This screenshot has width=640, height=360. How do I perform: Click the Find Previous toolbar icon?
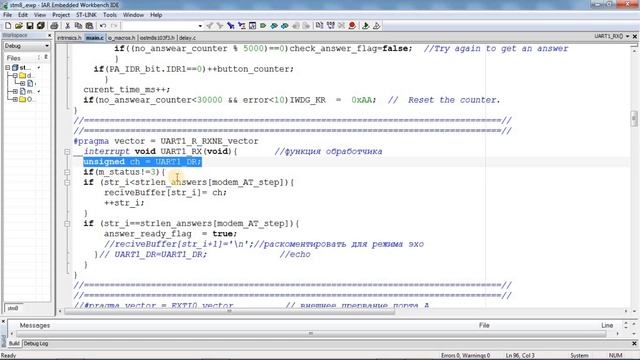209,26
